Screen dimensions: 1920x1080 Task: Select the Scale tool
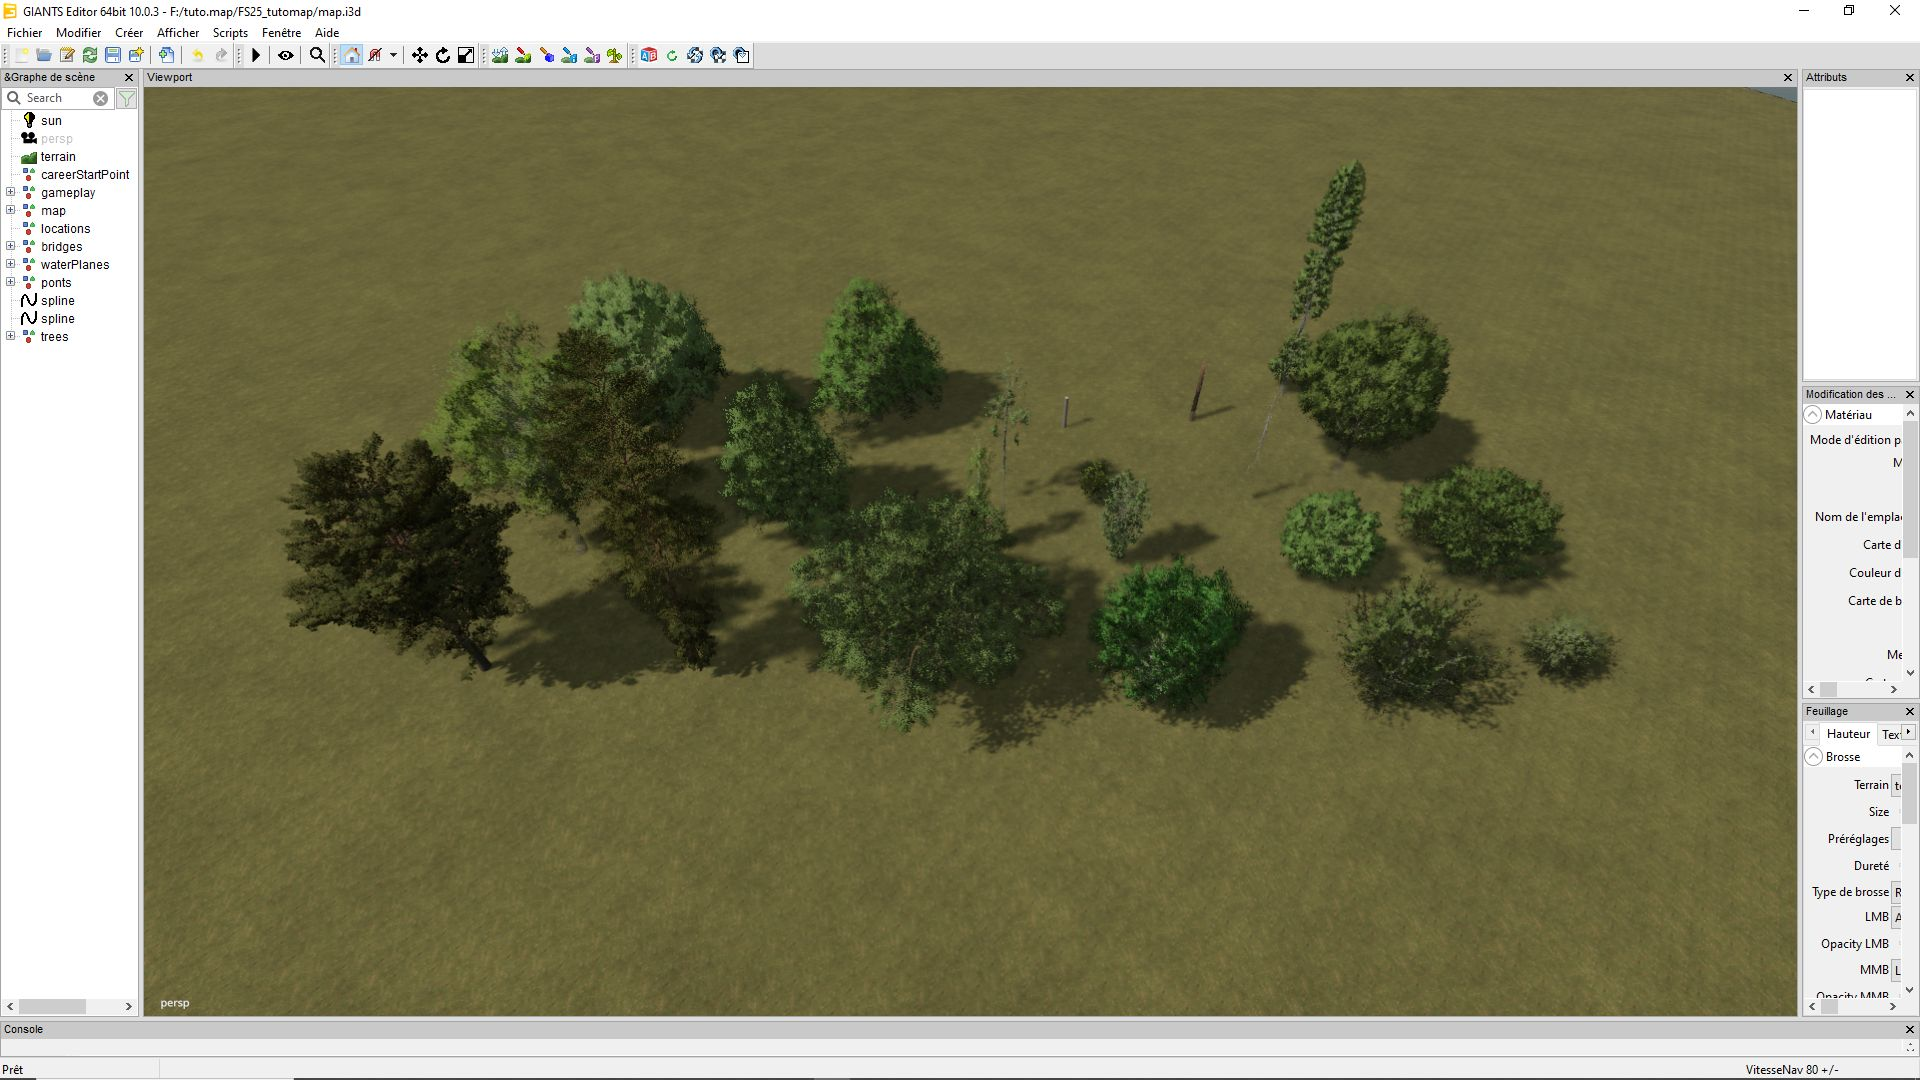click(x=466, y=55)
